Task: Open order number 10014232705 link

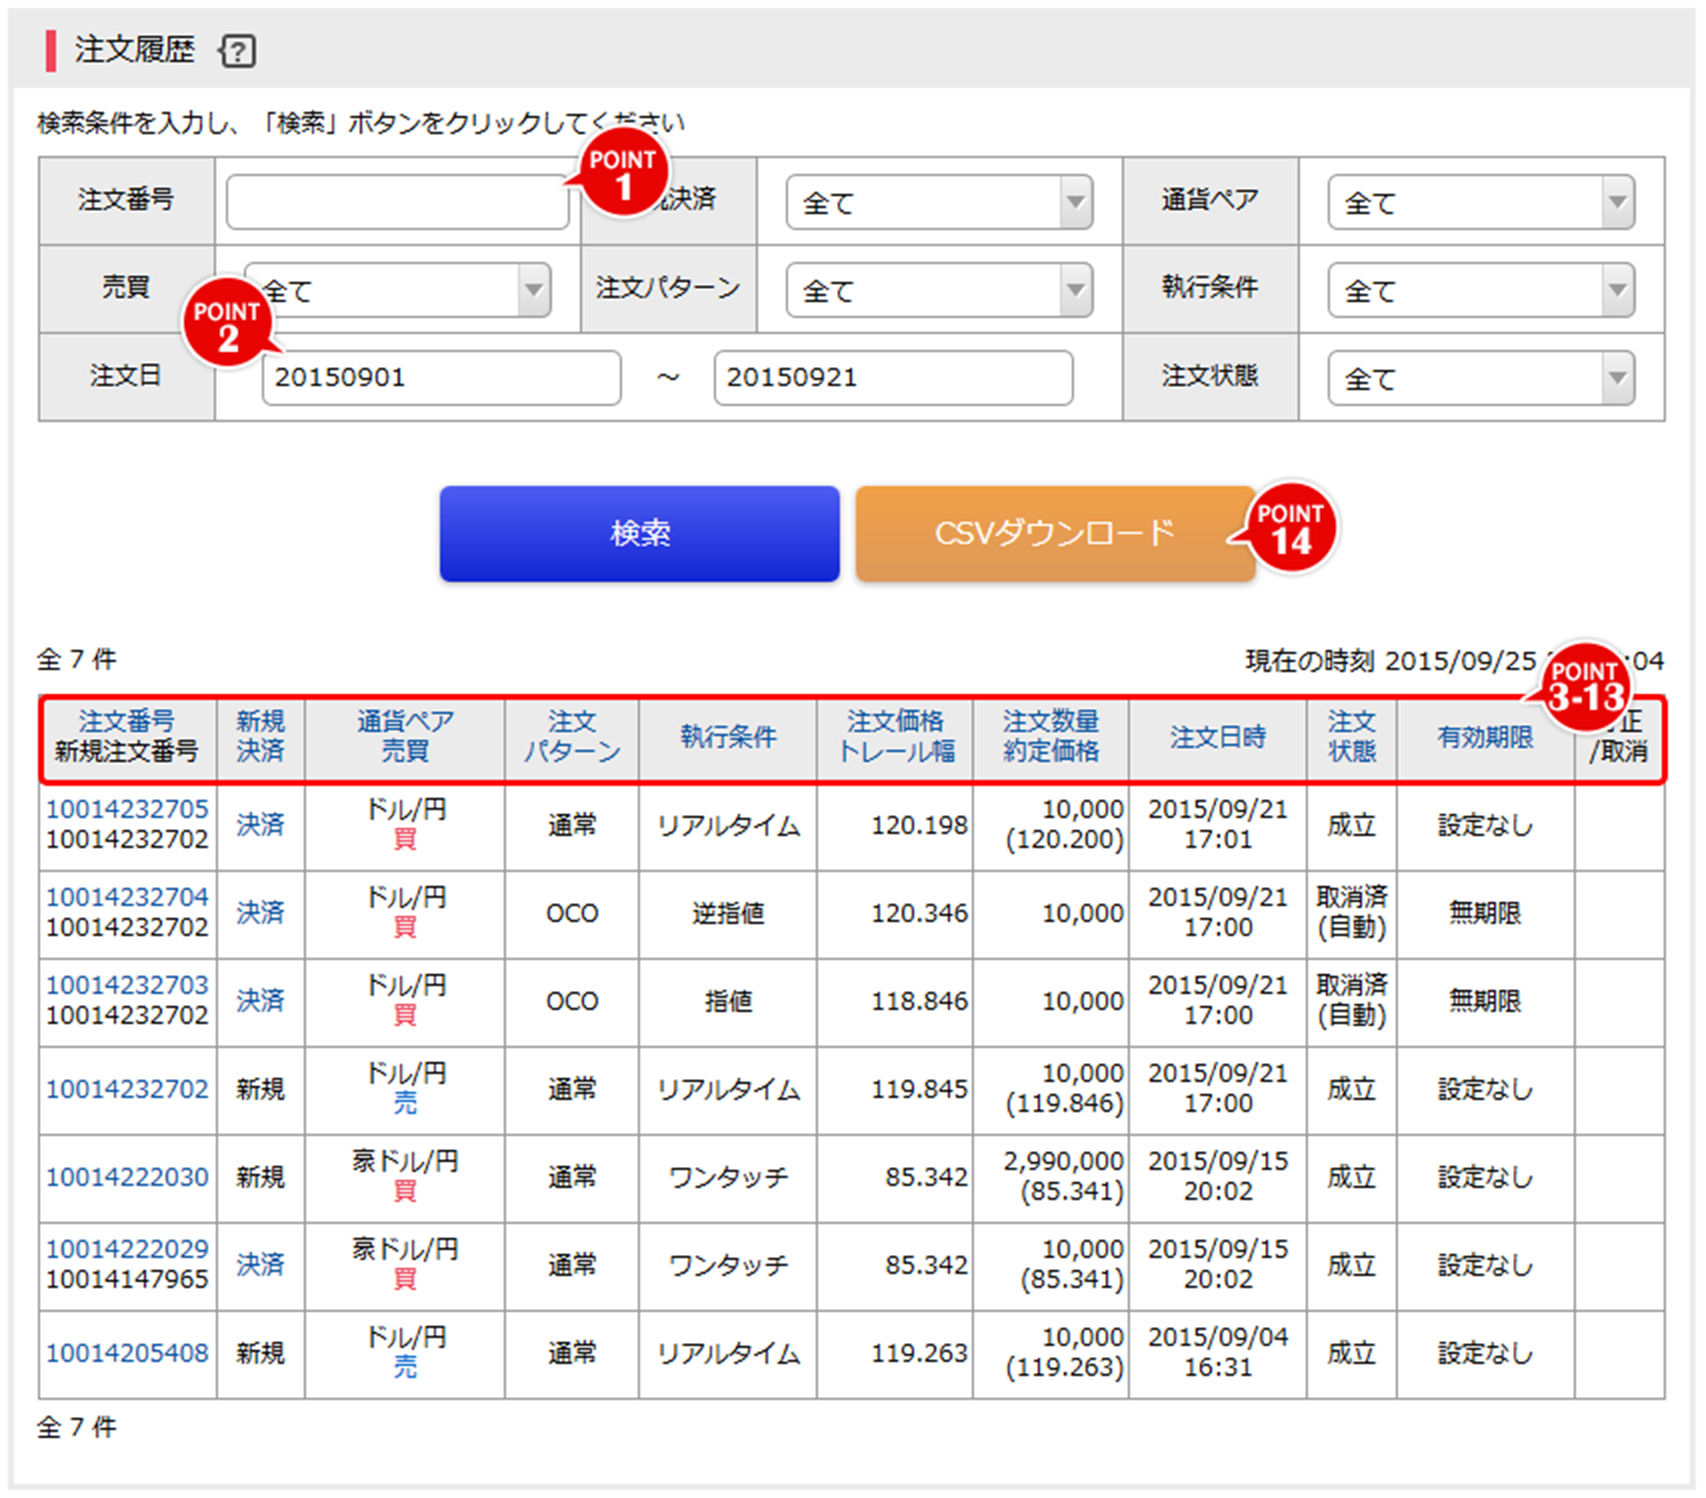Action: [127, 809]
